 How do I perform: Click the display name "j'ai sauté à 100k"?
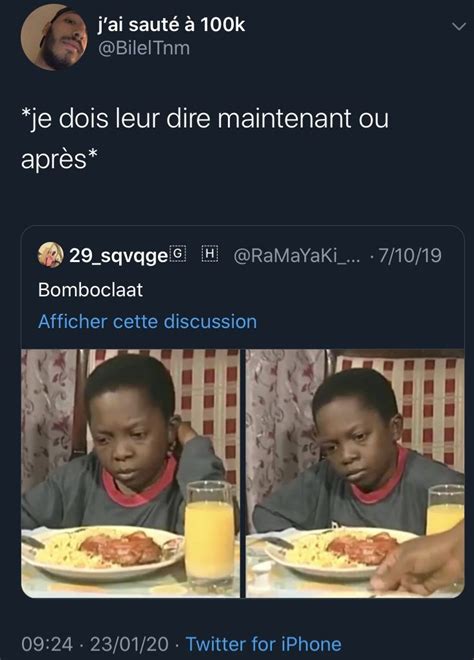click(x=171, y=24)
